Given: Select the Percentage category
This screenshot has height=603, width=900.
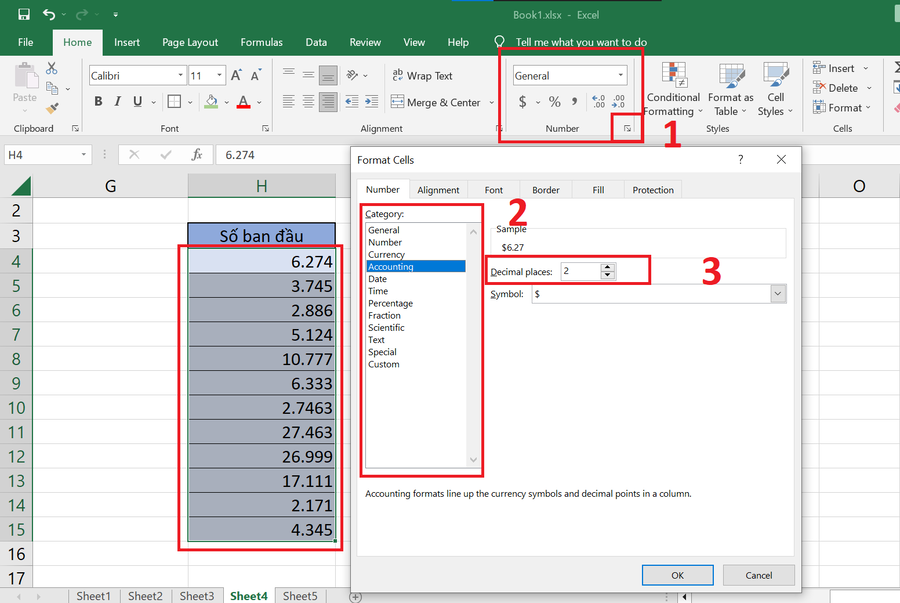Looking at the screenshot, I should click(x=390, y=303).
